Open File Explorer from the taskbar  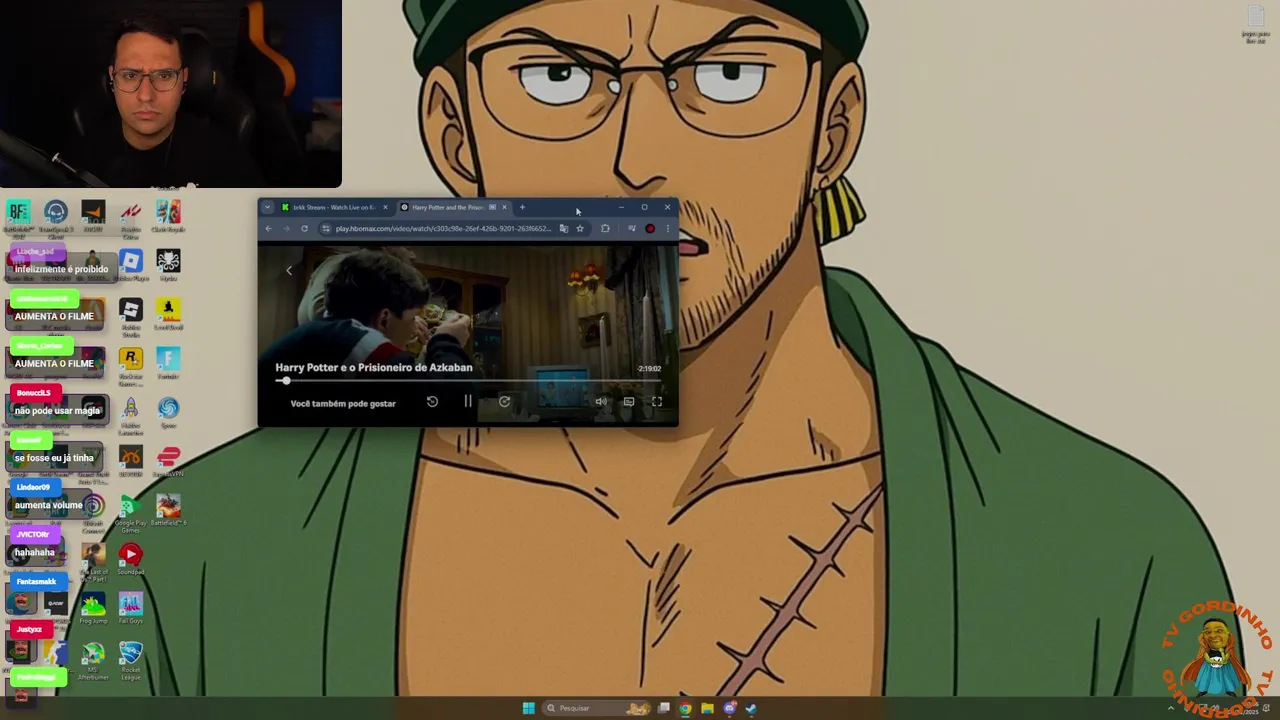(707, 708)
